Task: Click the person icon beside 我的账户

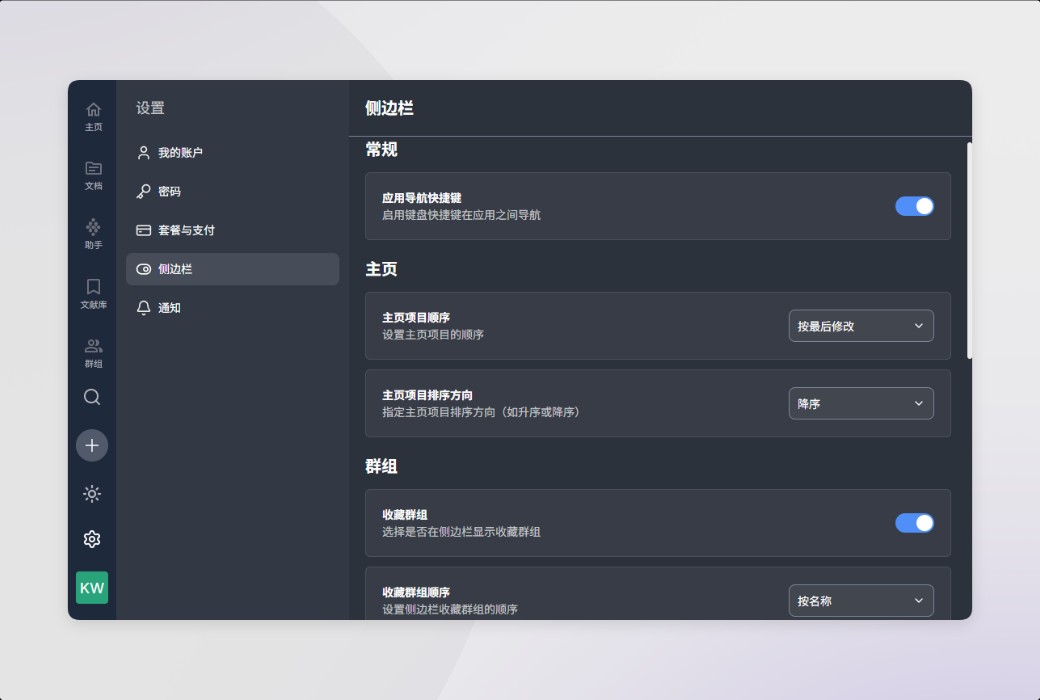Action: 143,153
